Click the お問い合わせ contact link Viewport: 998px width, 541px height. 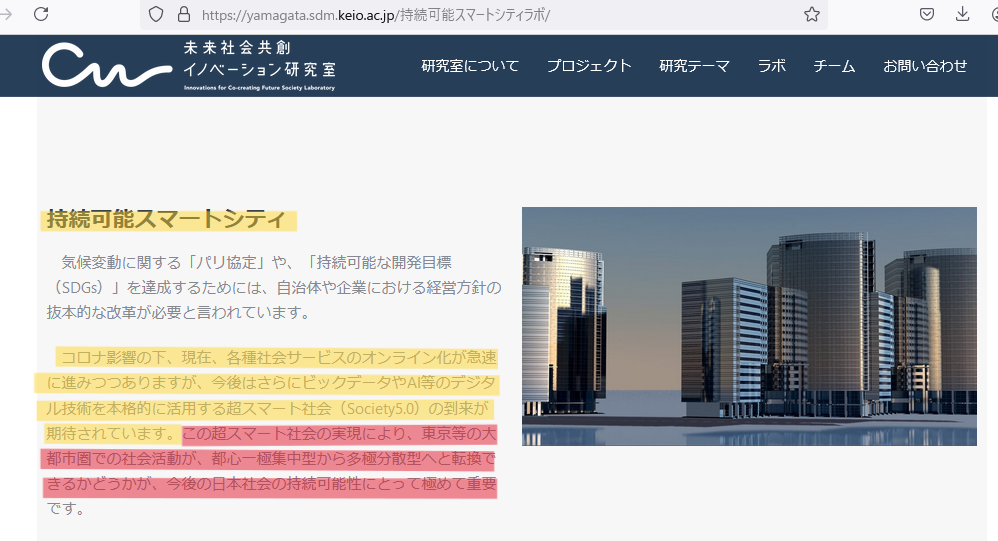pyautogui.click(x=925, y=66)
